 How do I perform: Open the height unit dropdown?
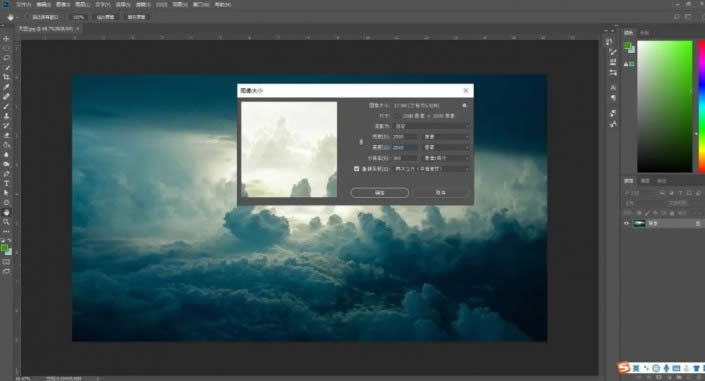(446, 147)
